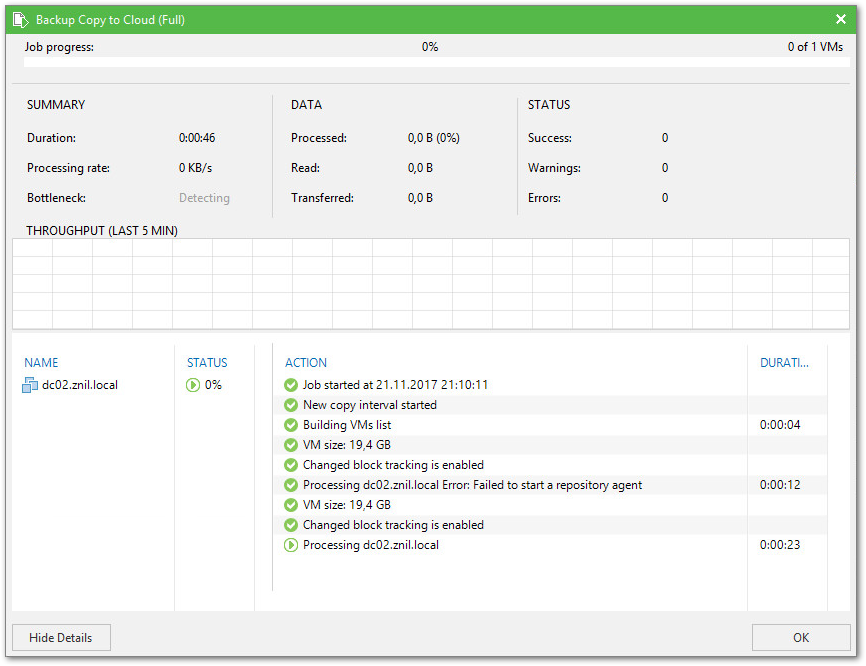Click the backup copy job icon in title bar
Viewport: 866px width, 666px height.
[20, 20]
